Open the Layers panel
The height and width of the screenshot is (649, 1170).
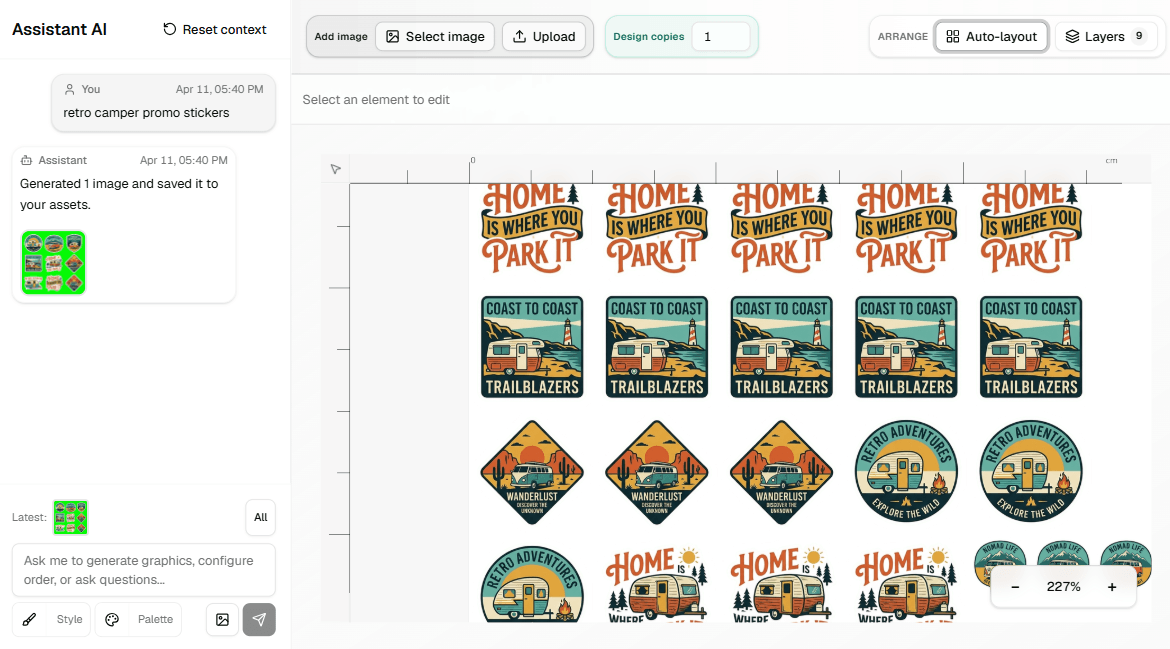[x=1105, y=37]
